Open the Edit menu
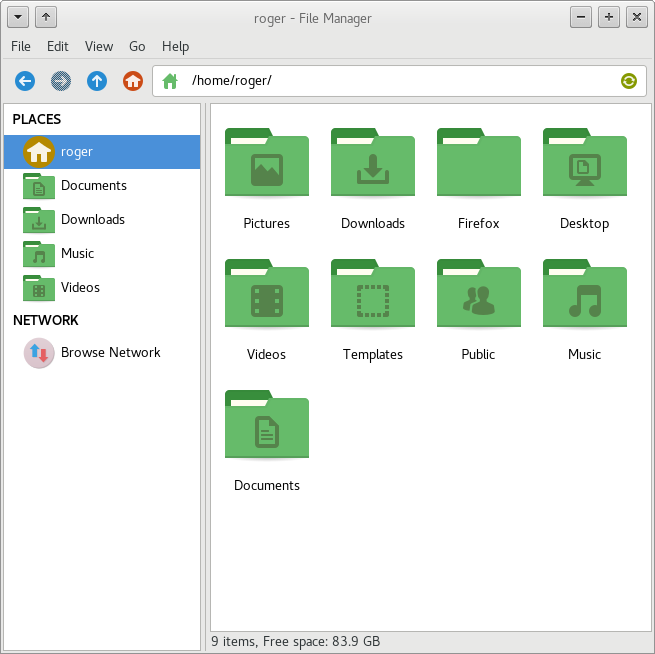Image resolution: width=655 pixels, height=654 pixels. point(58,46)
